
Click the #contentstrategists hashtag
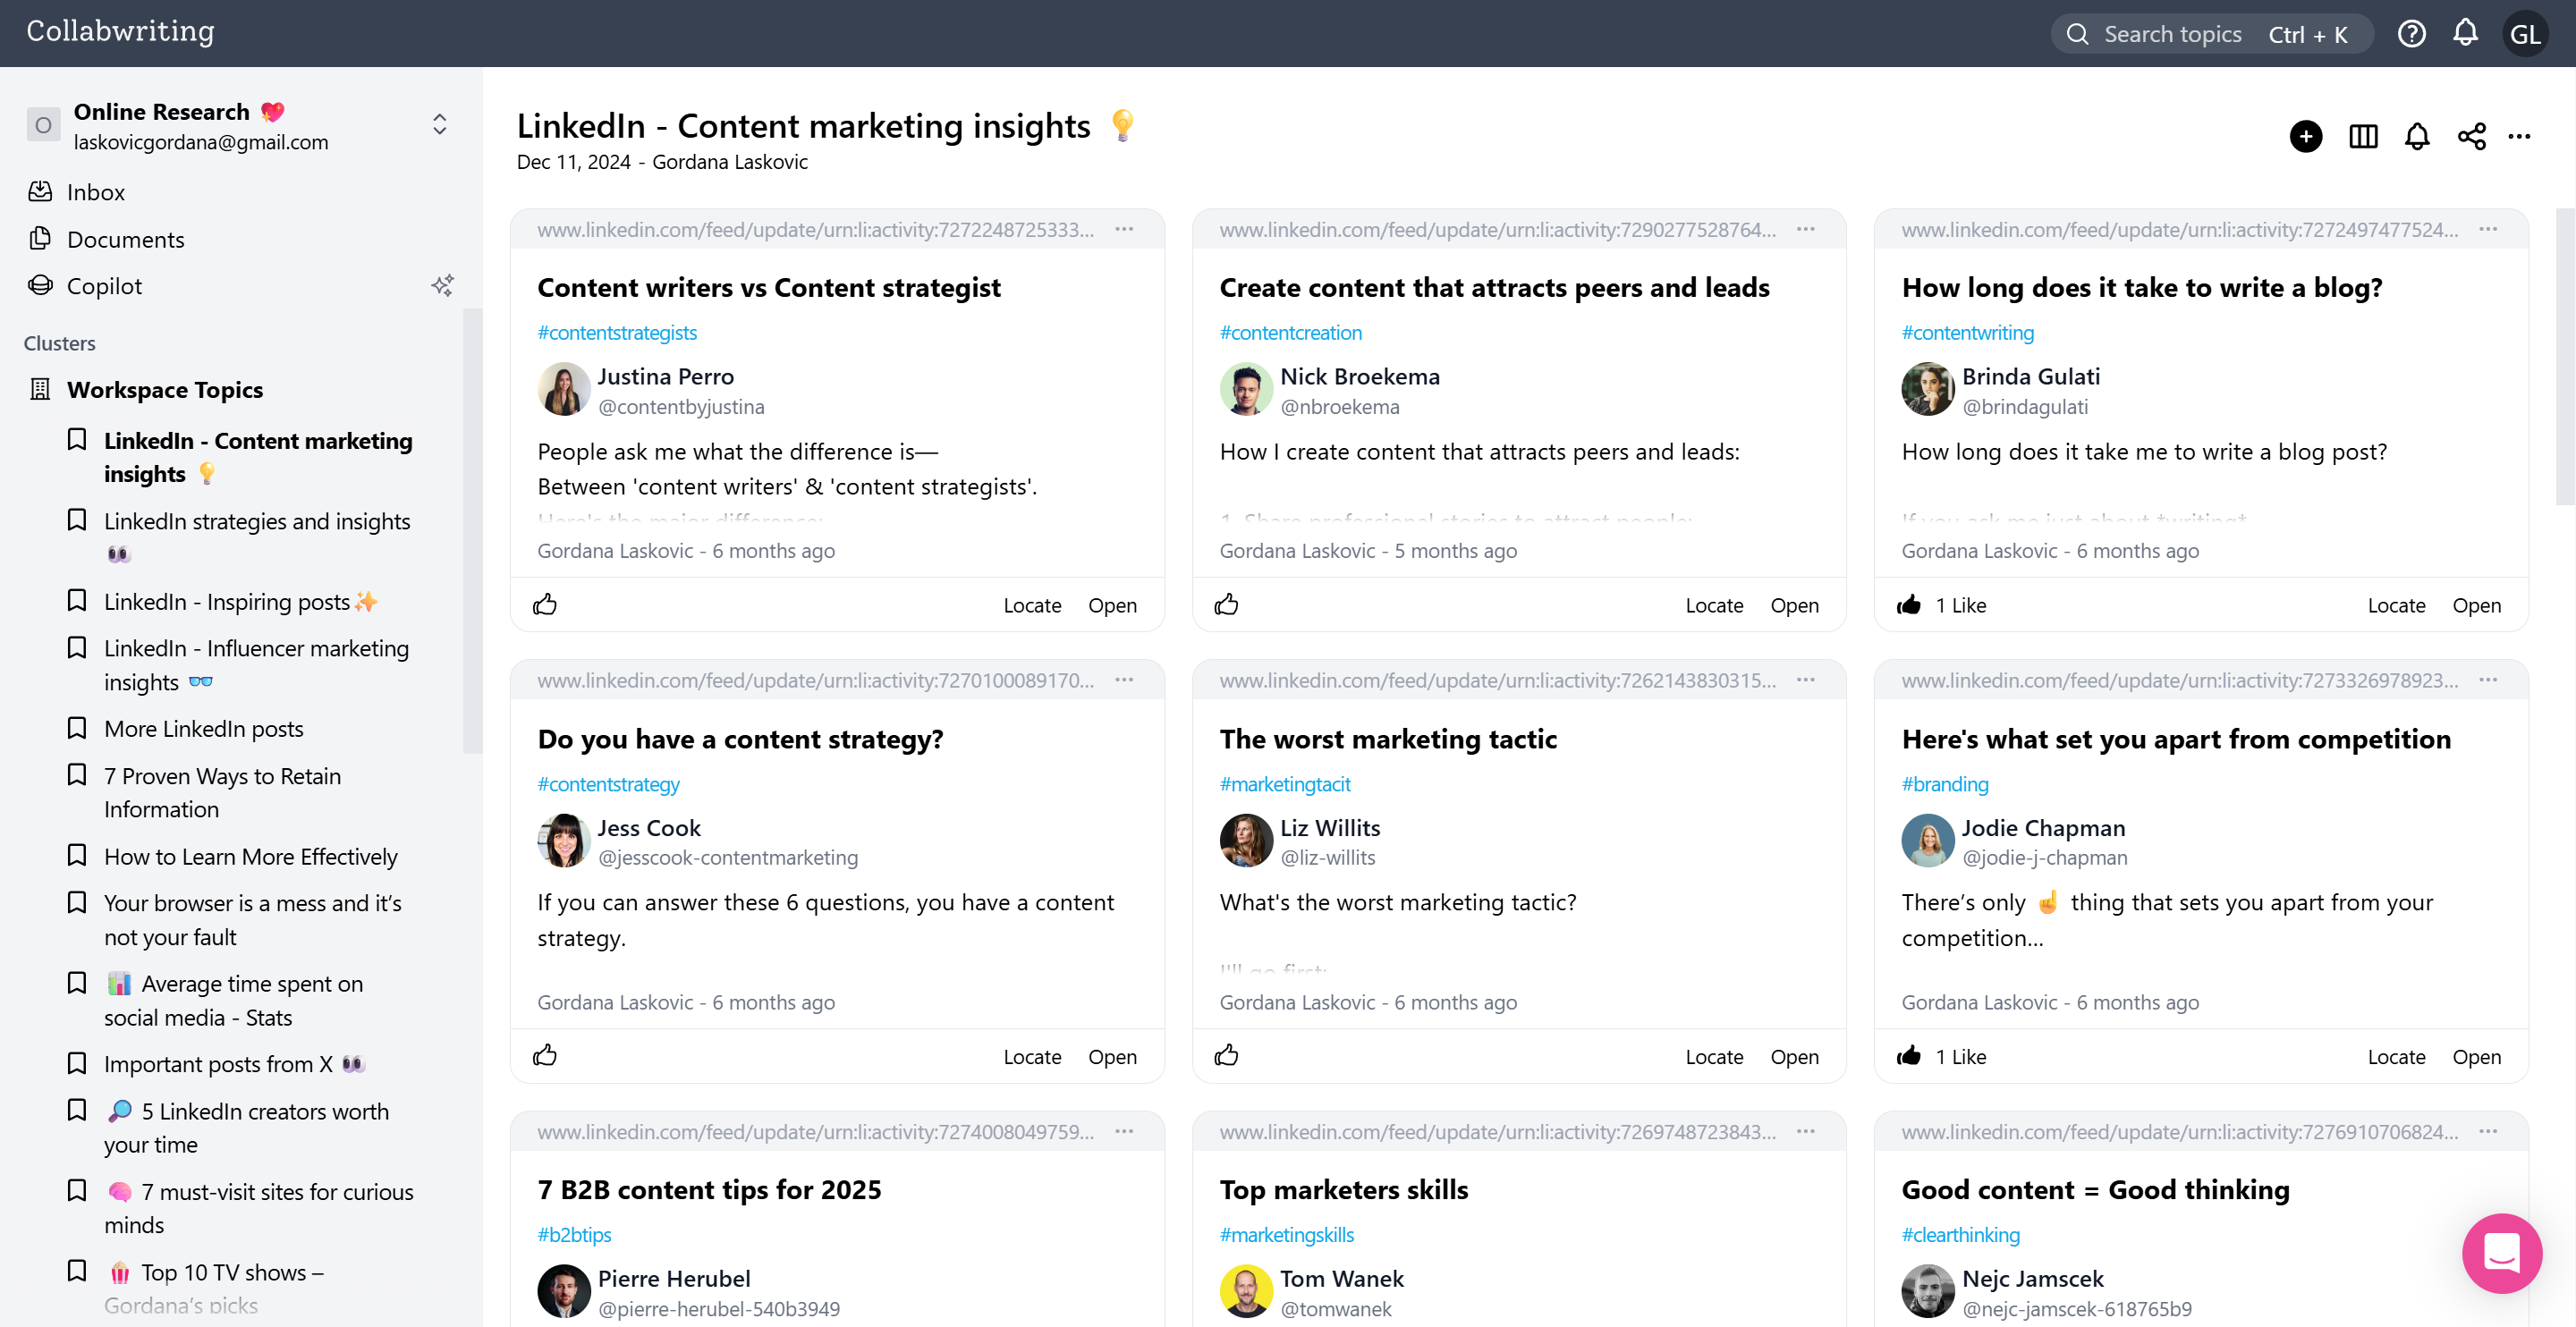[x=617, y=333]
